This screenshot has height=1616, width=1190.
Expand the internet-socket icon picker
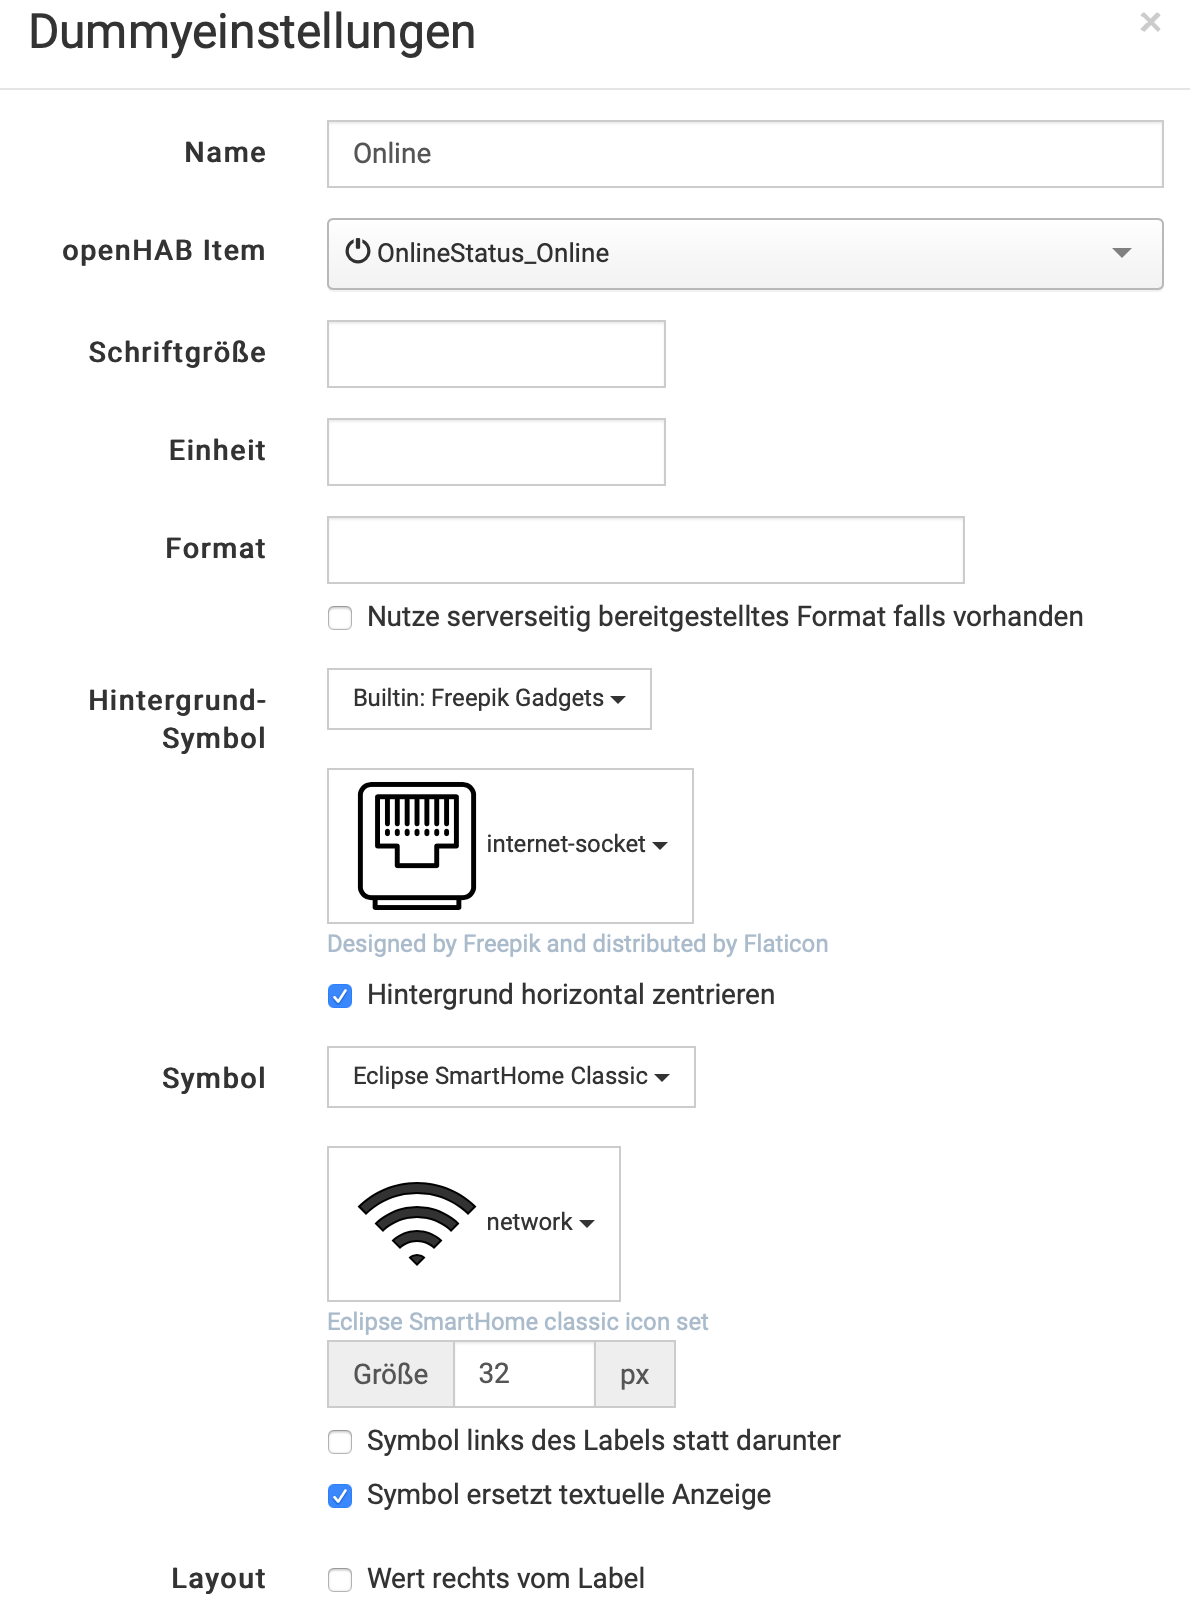(x=577, y=845)
